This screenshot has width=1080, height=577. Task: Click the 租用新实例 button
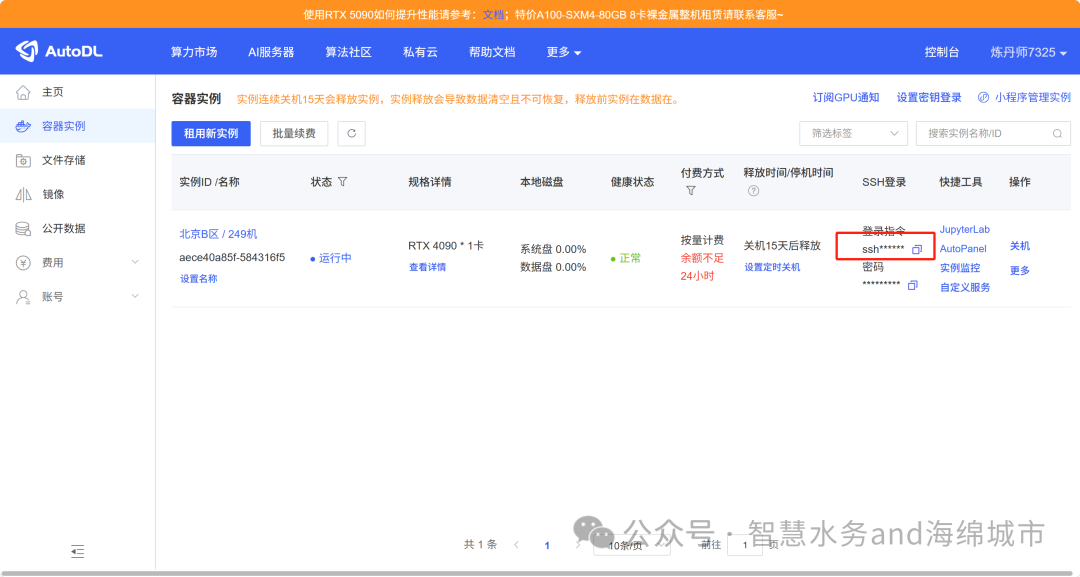[210, 133]
